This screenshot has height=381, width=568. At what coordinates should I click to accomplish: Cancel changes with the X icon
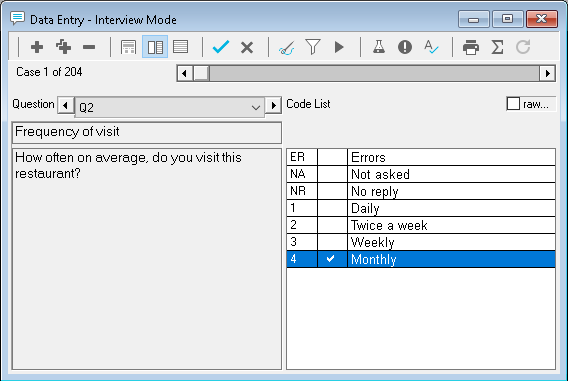click(x=247, y=47)
